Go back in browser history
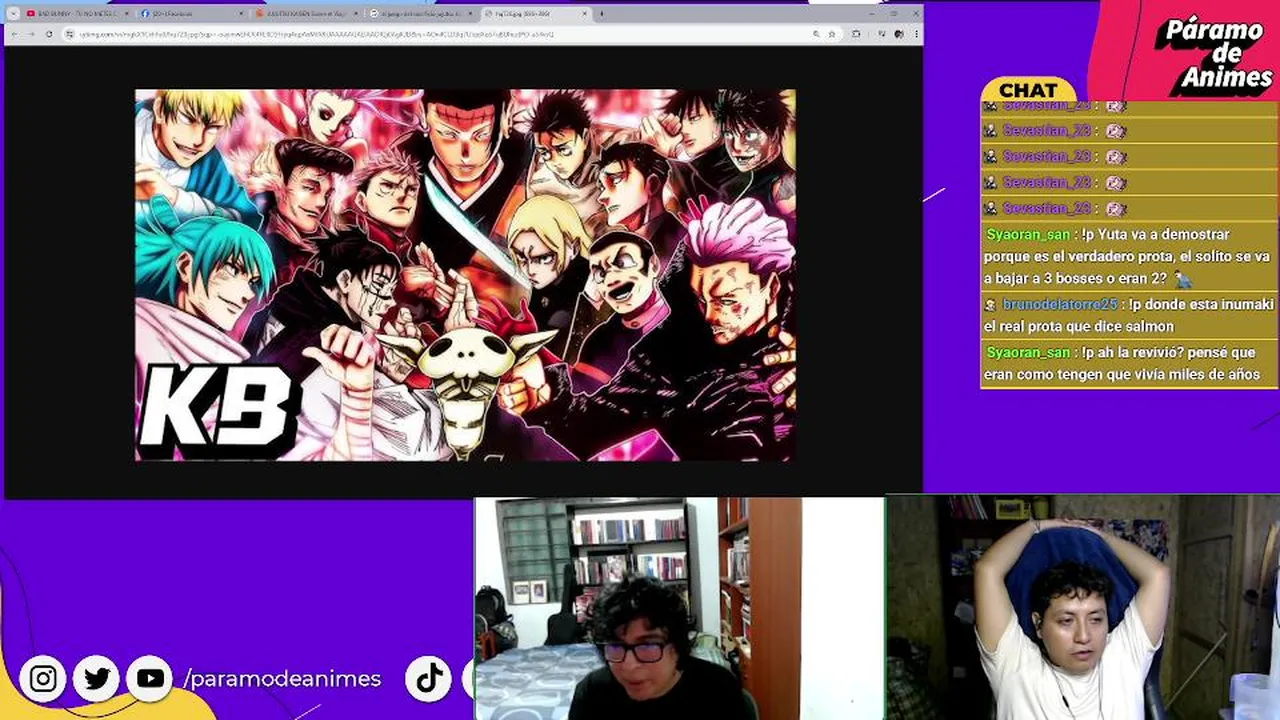The height and width of the screenshot is (720, 1280). click(16, 34)
